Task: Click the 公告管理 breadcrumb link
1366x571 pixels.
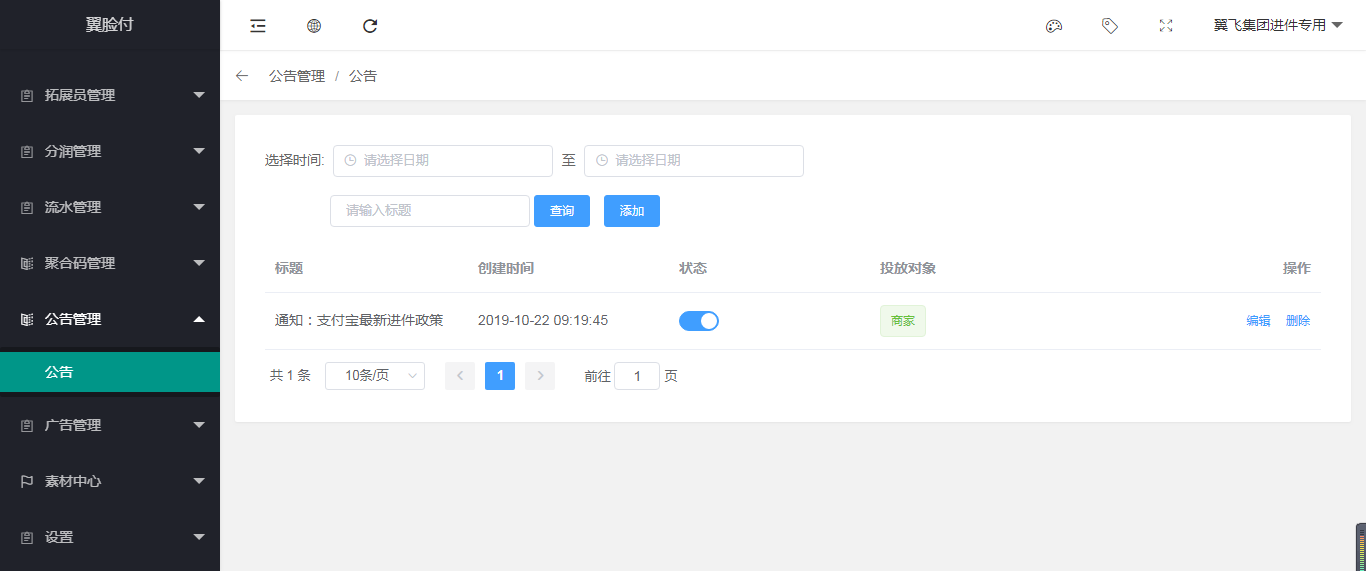Action: tap(297, 76)
